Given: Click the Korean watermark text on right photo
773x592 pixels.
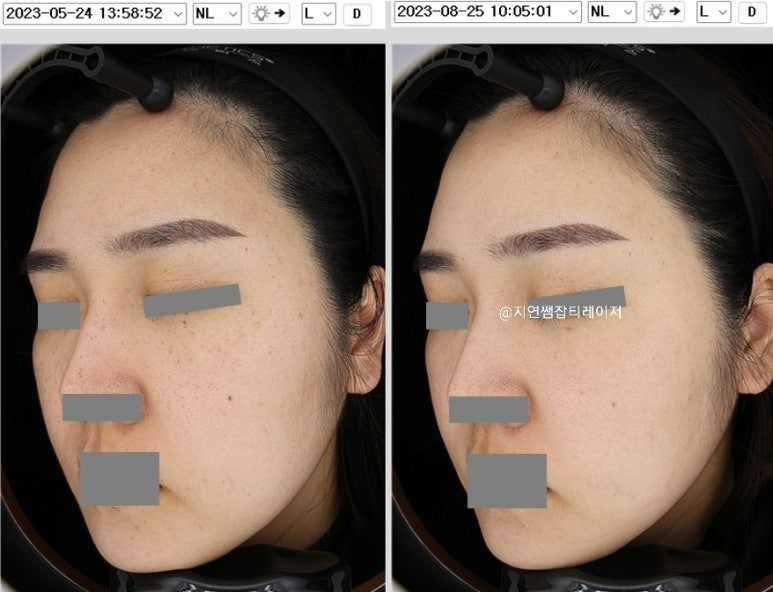Looking at the screenshot, I should (x=560, y=312).
